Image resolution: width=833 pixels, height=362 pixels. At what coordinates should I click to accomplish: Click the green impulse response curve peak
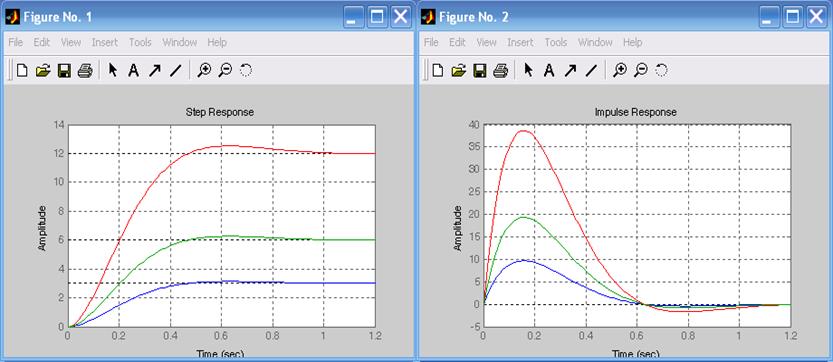523,217
